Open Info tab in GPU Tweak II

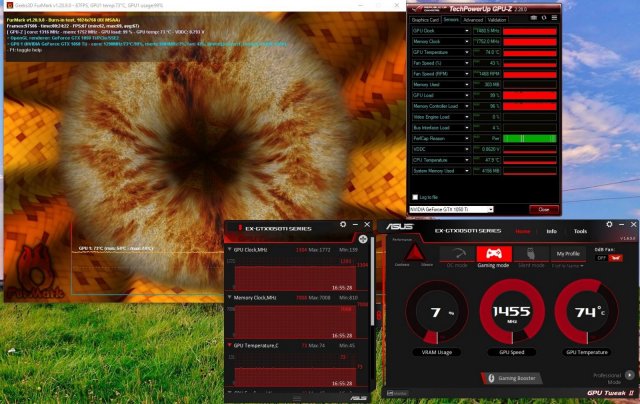(x=551, y=231)
